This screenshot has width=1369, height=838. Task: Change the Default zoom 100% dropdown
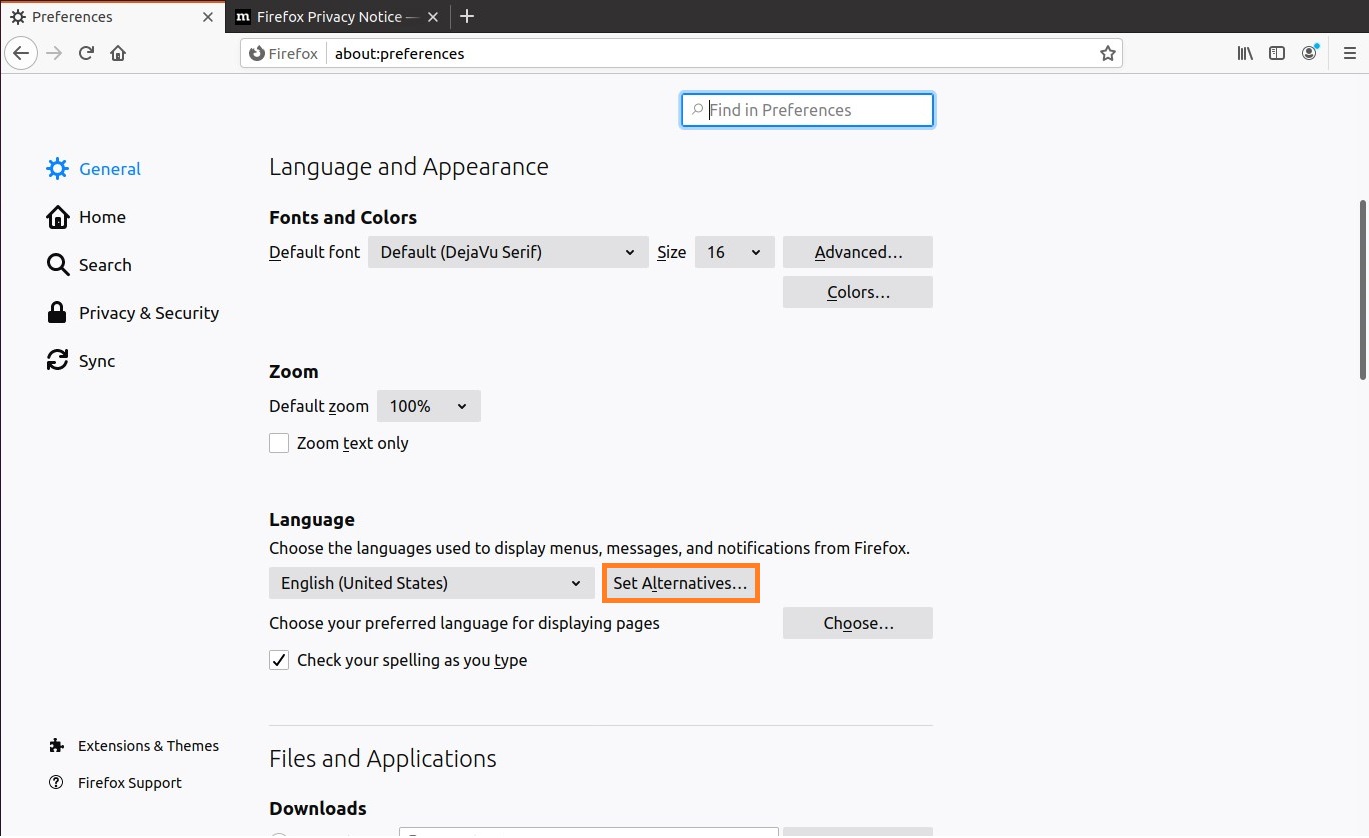click(x=428, y=406)
